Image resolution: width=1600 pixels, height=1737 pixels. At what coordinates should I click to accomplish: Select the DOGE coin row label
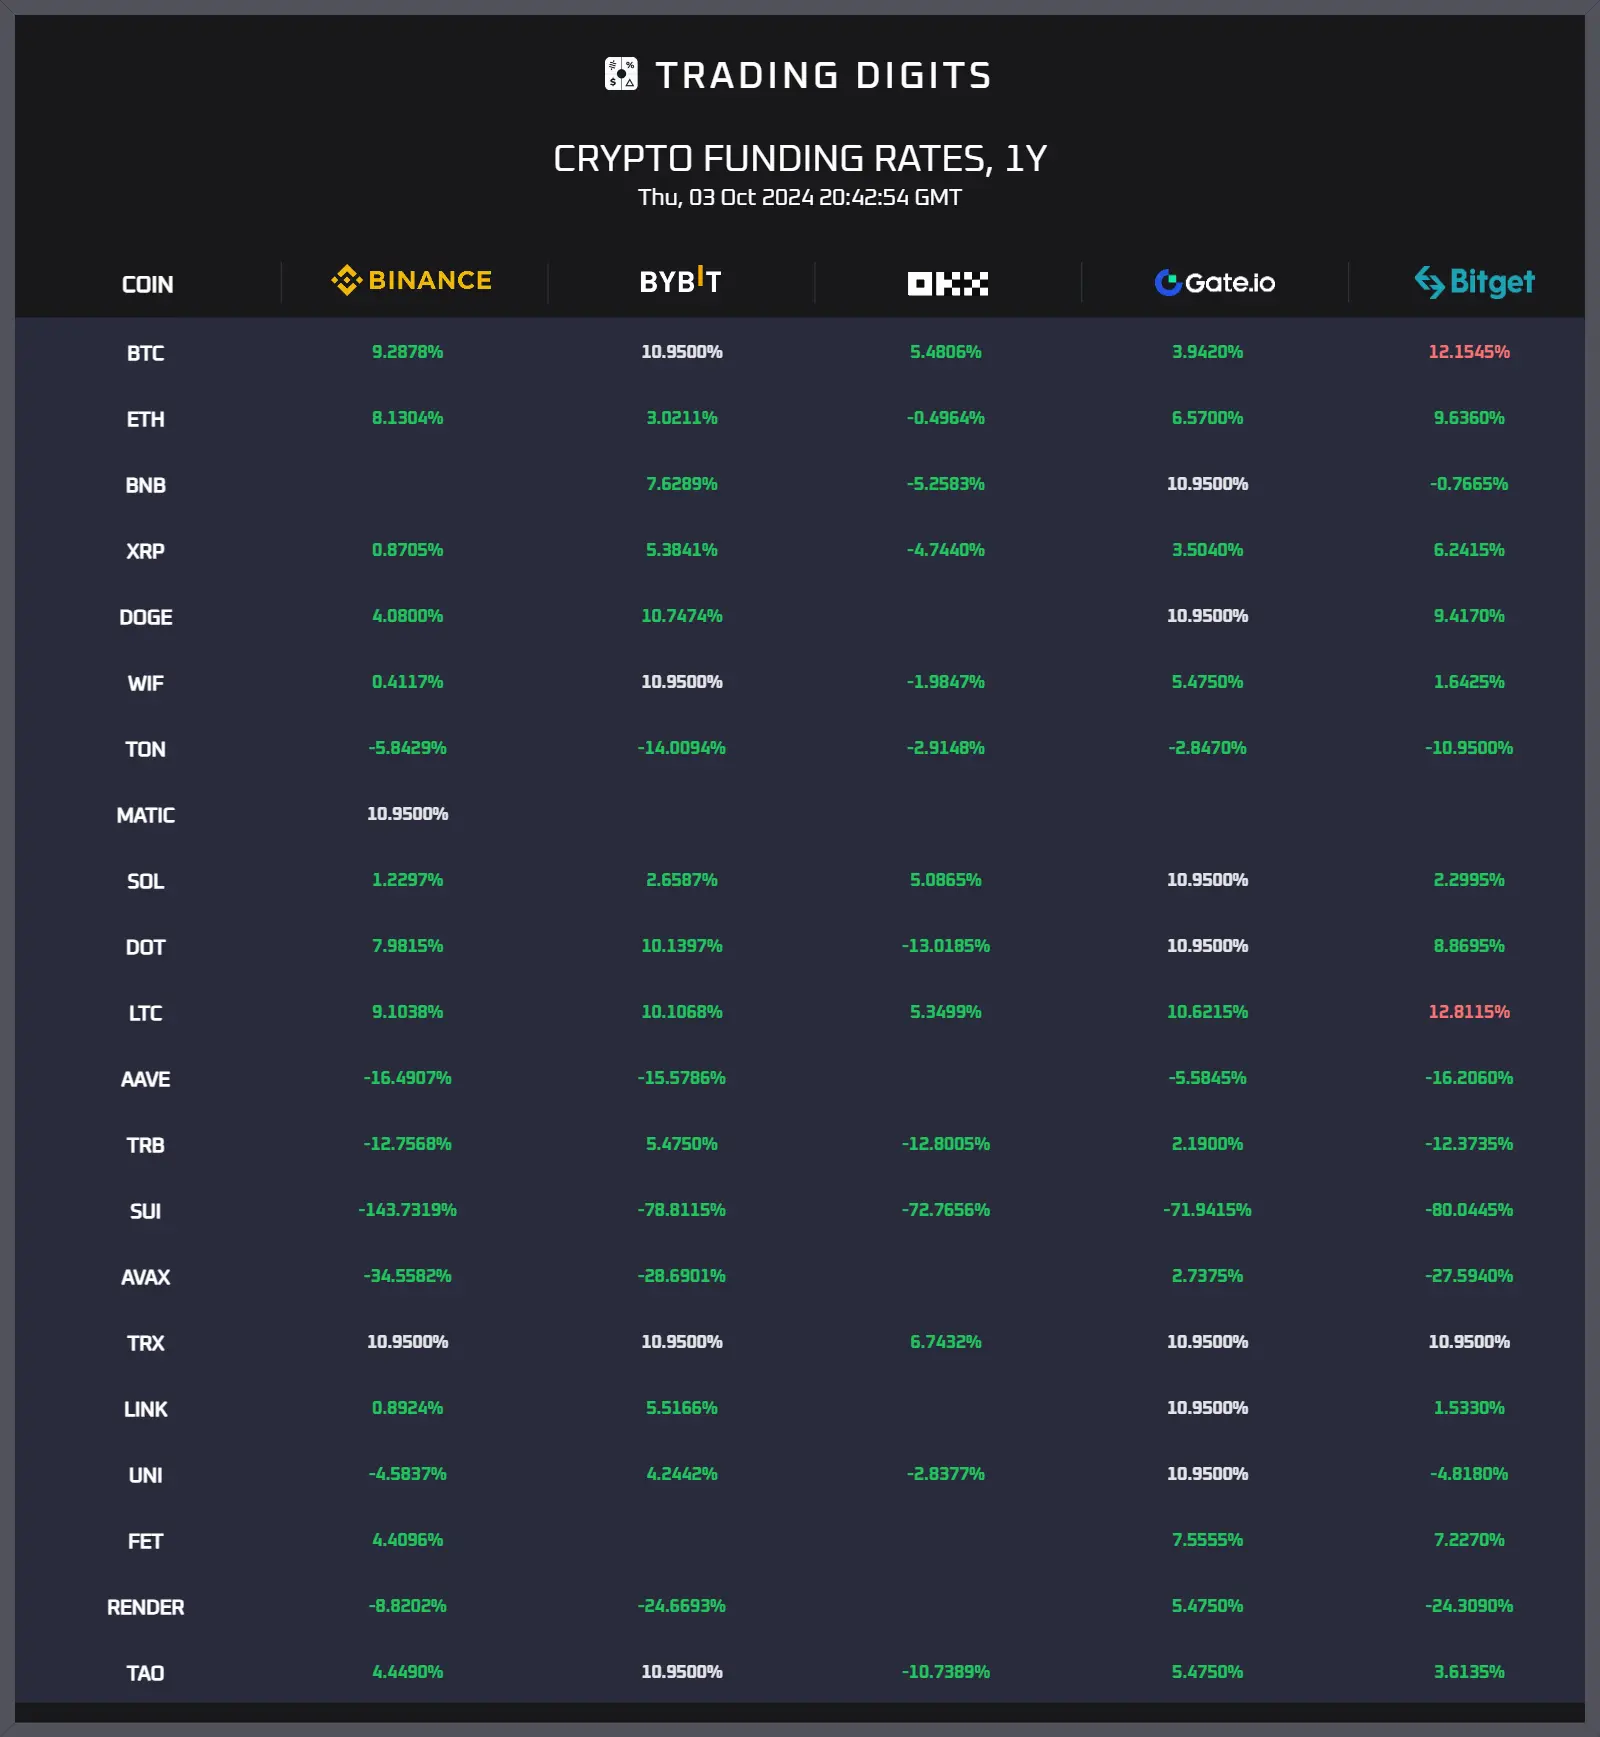145,617
